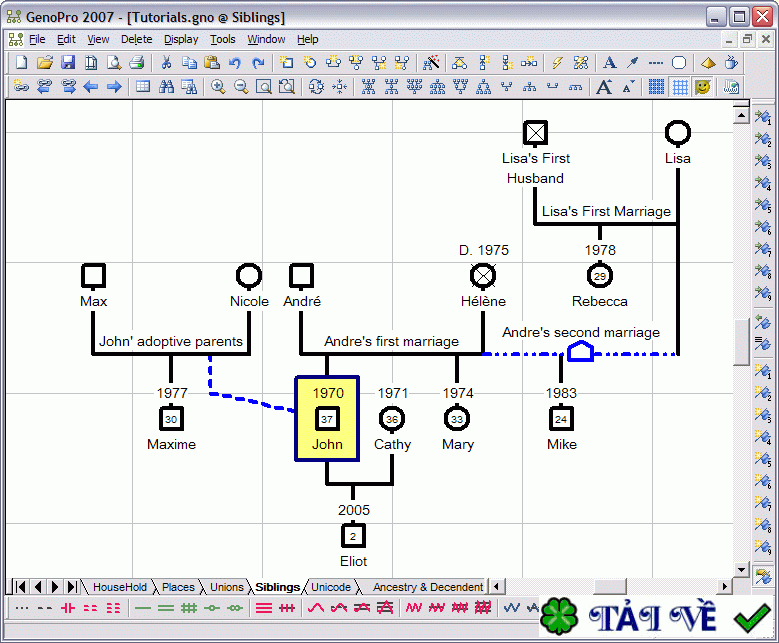Open the Ancestry & Decendent tab
This screenshot has width=779, height=643.
click(428, 587)
